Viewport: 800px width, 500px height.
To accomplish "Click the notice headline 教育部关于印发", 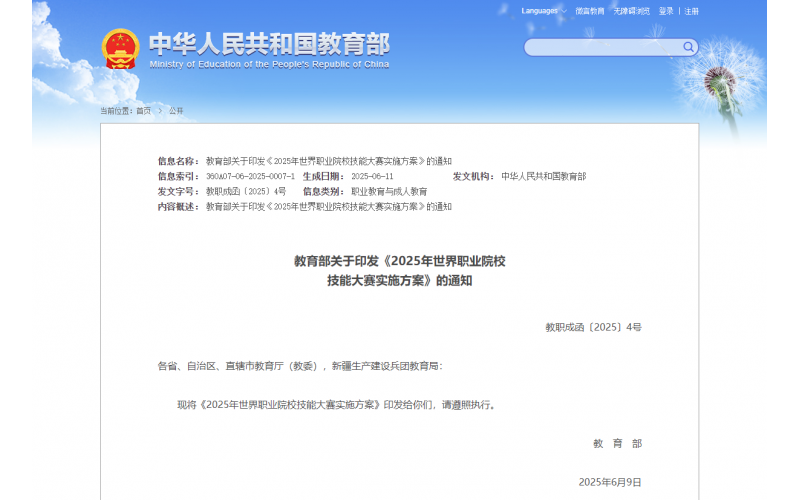I will (399, 270).
